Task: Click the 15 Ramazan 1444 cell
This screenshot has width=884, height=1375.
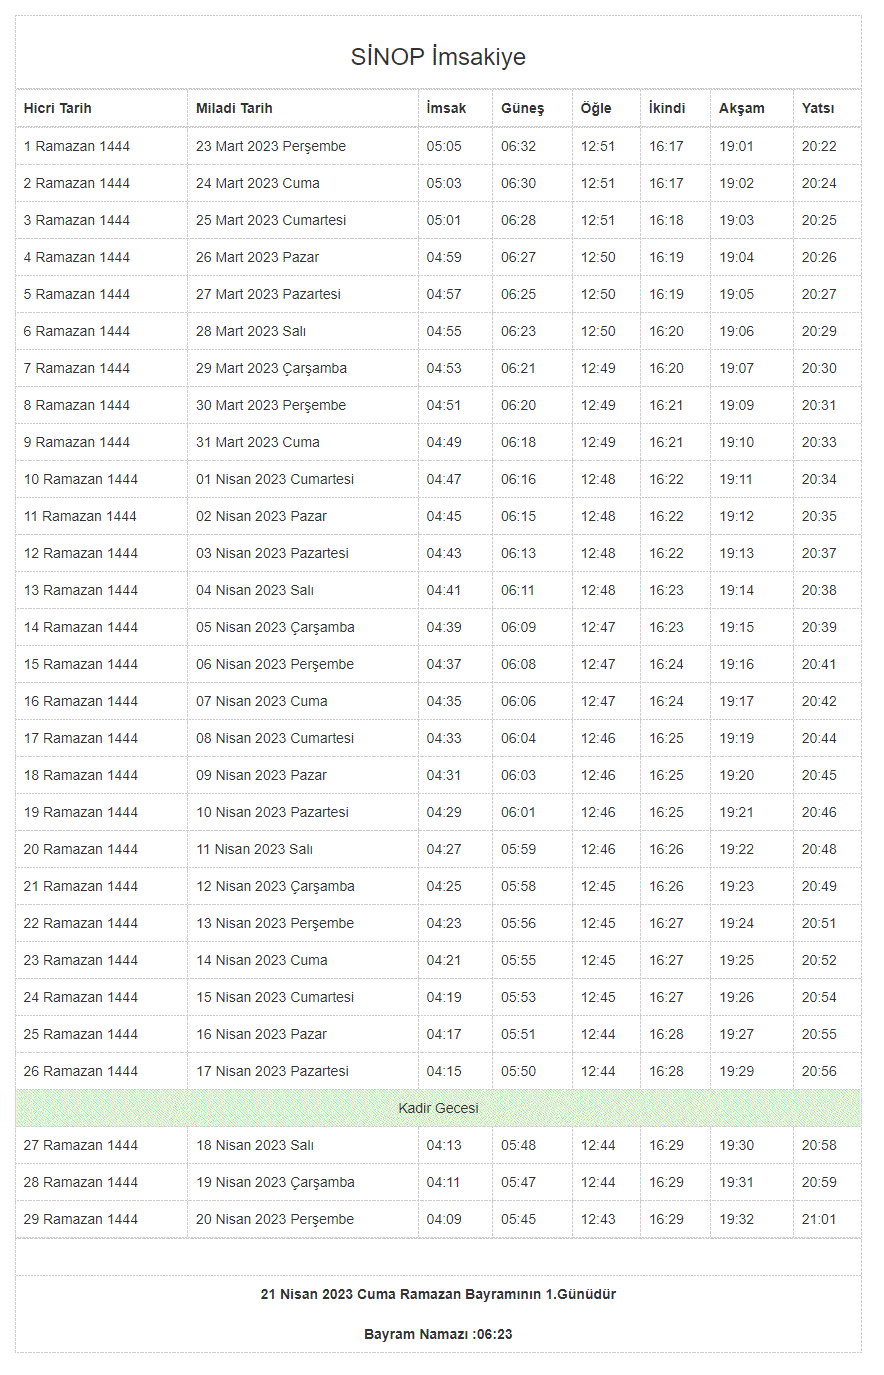Action: coord(81,664)
